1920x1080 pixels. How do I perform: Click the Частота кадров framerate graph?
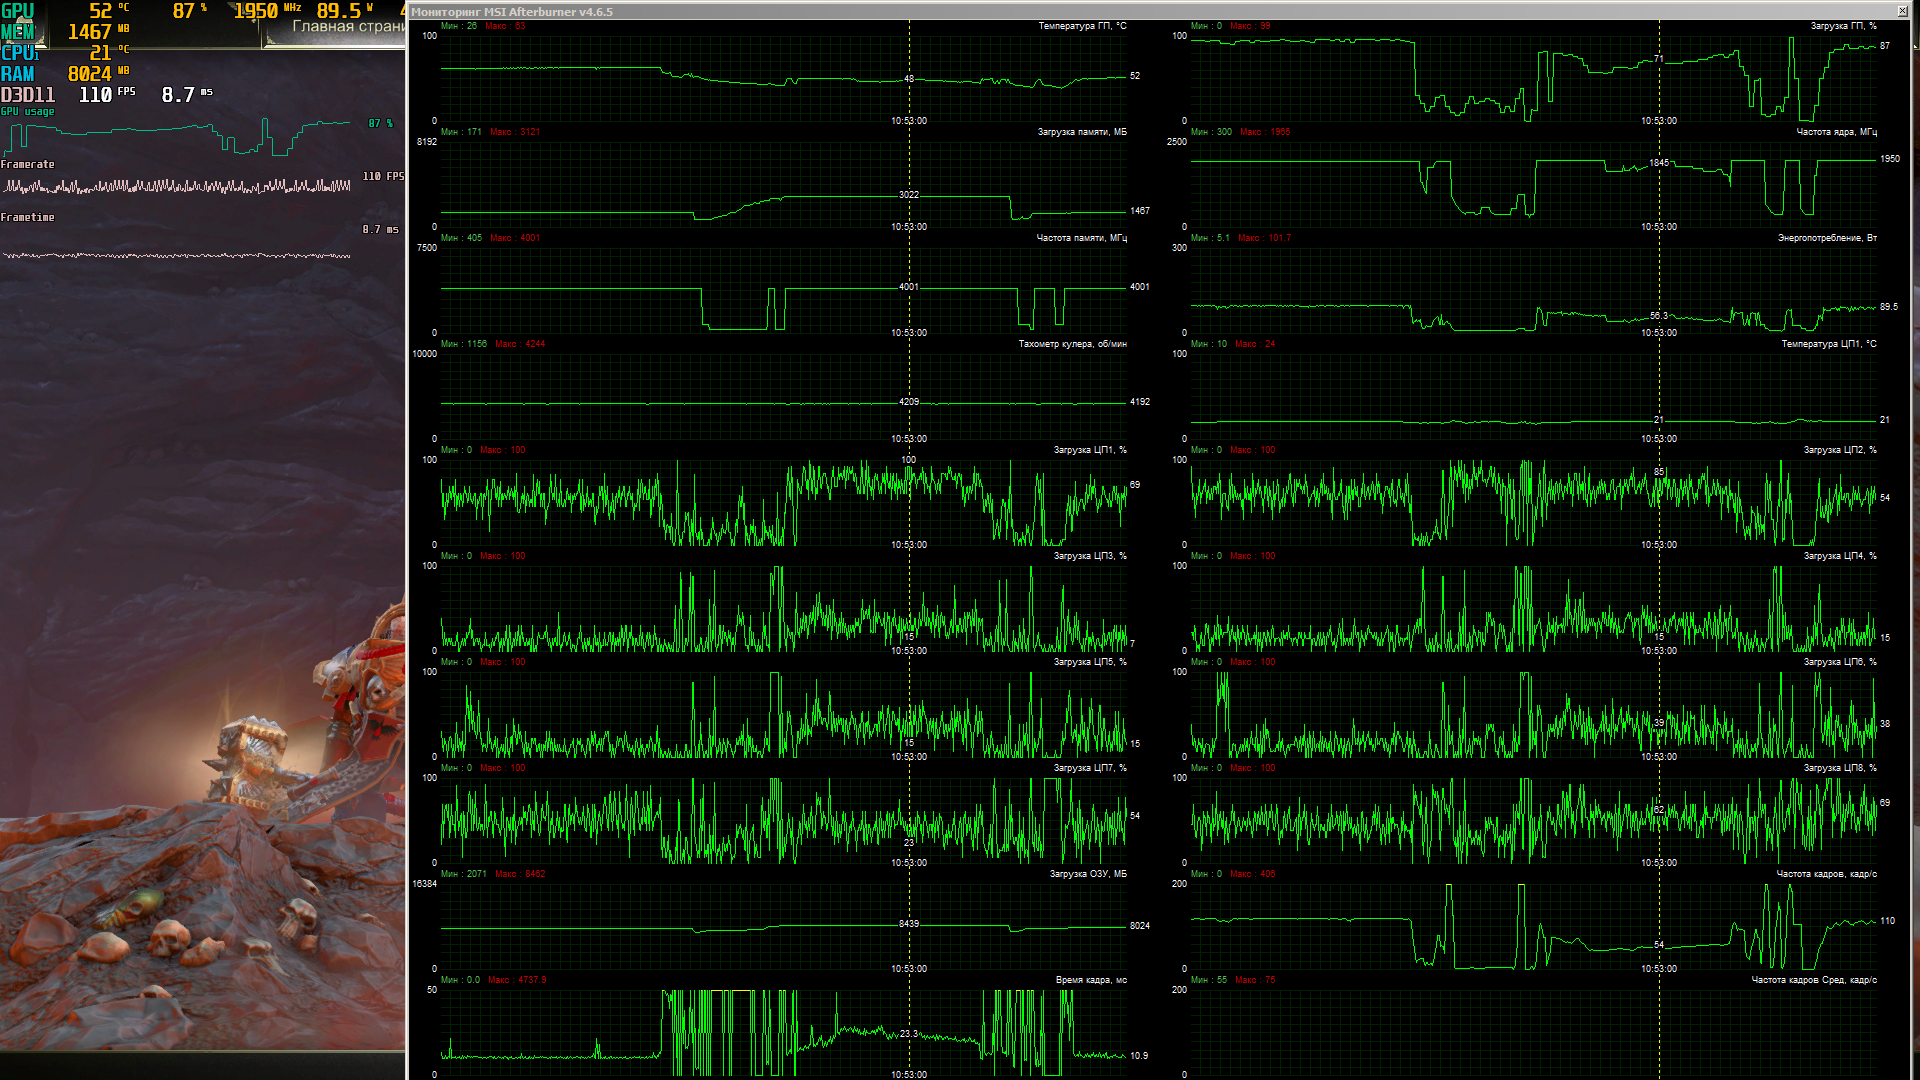tap(1532, 927)
